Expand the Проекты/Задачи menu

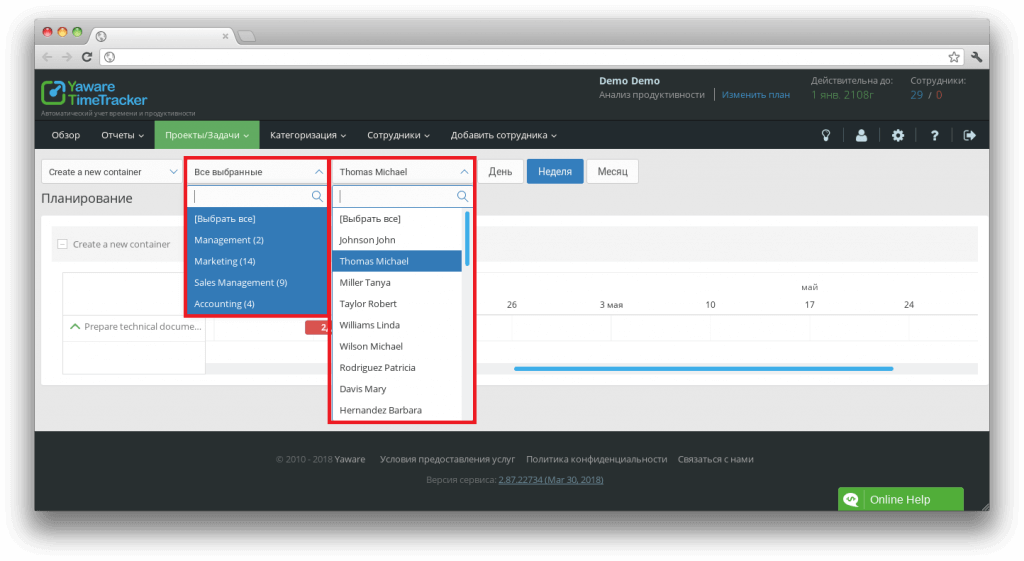(x=207, y=135)
